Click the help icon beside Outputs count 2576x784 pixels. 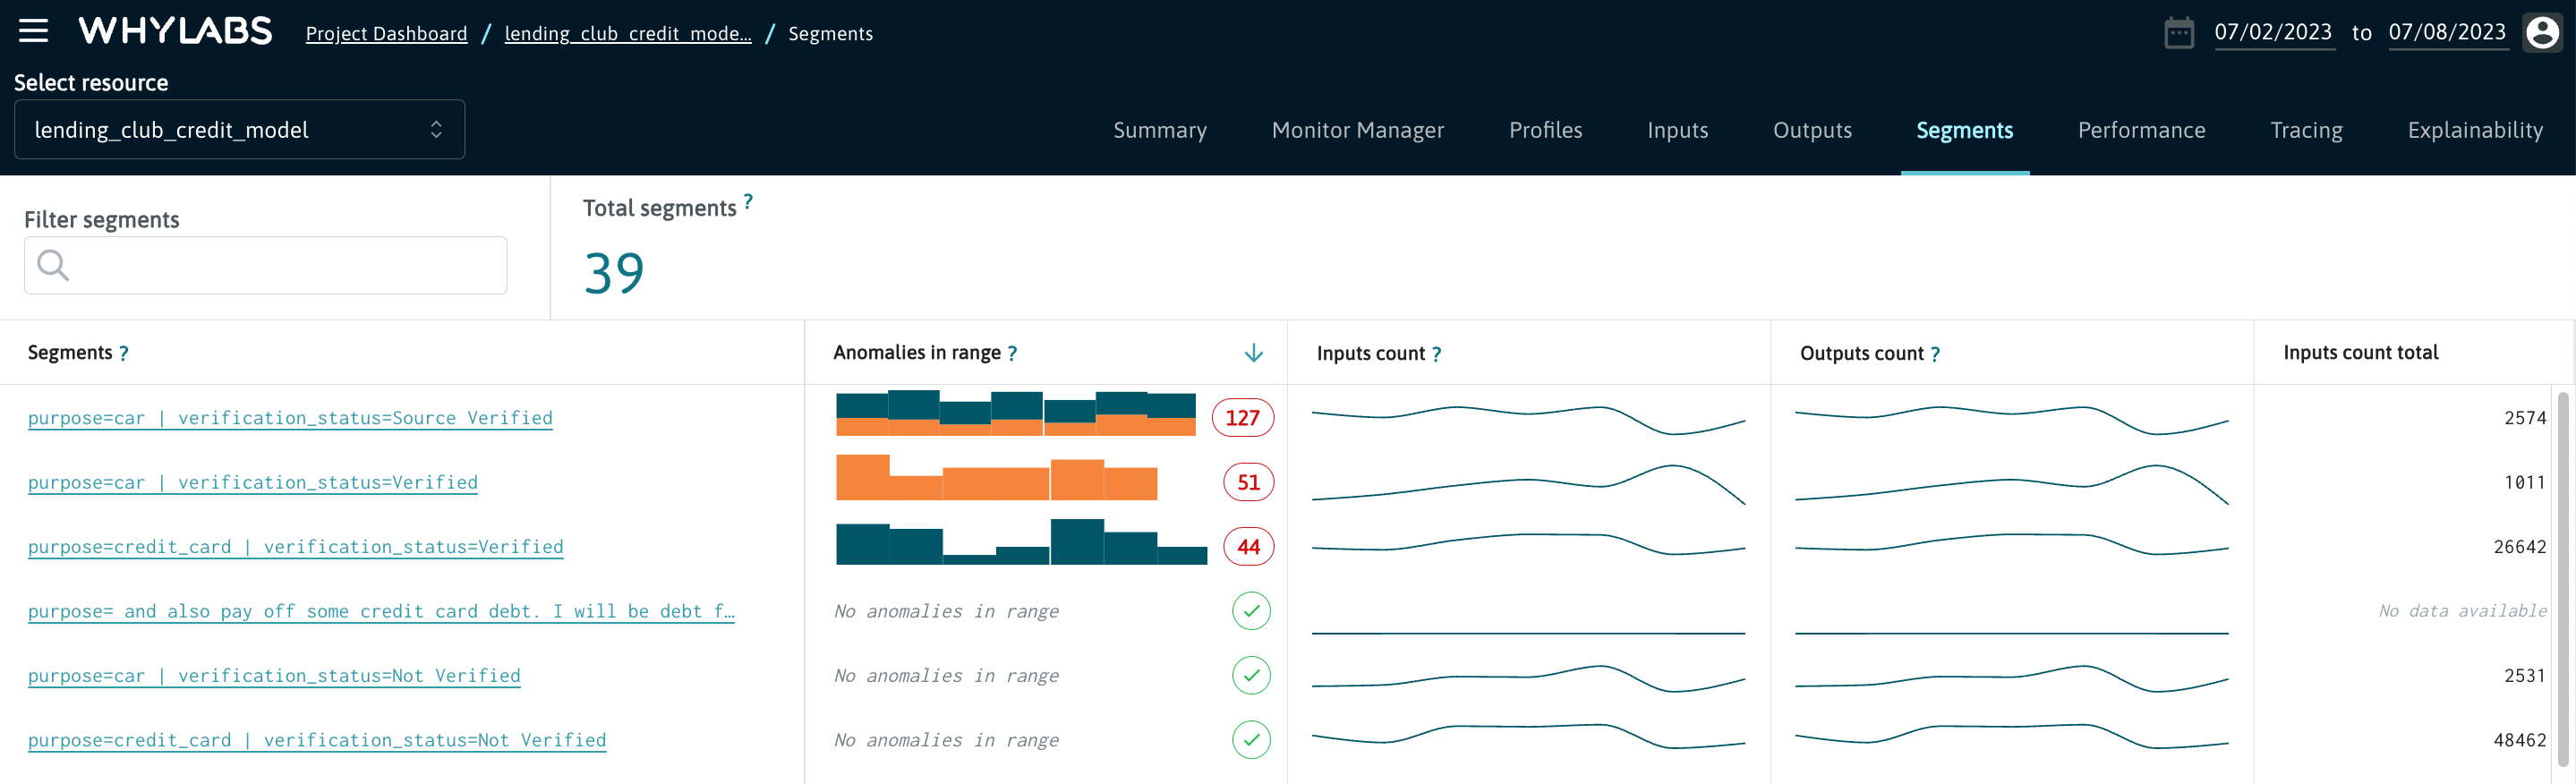(1935, 354)
